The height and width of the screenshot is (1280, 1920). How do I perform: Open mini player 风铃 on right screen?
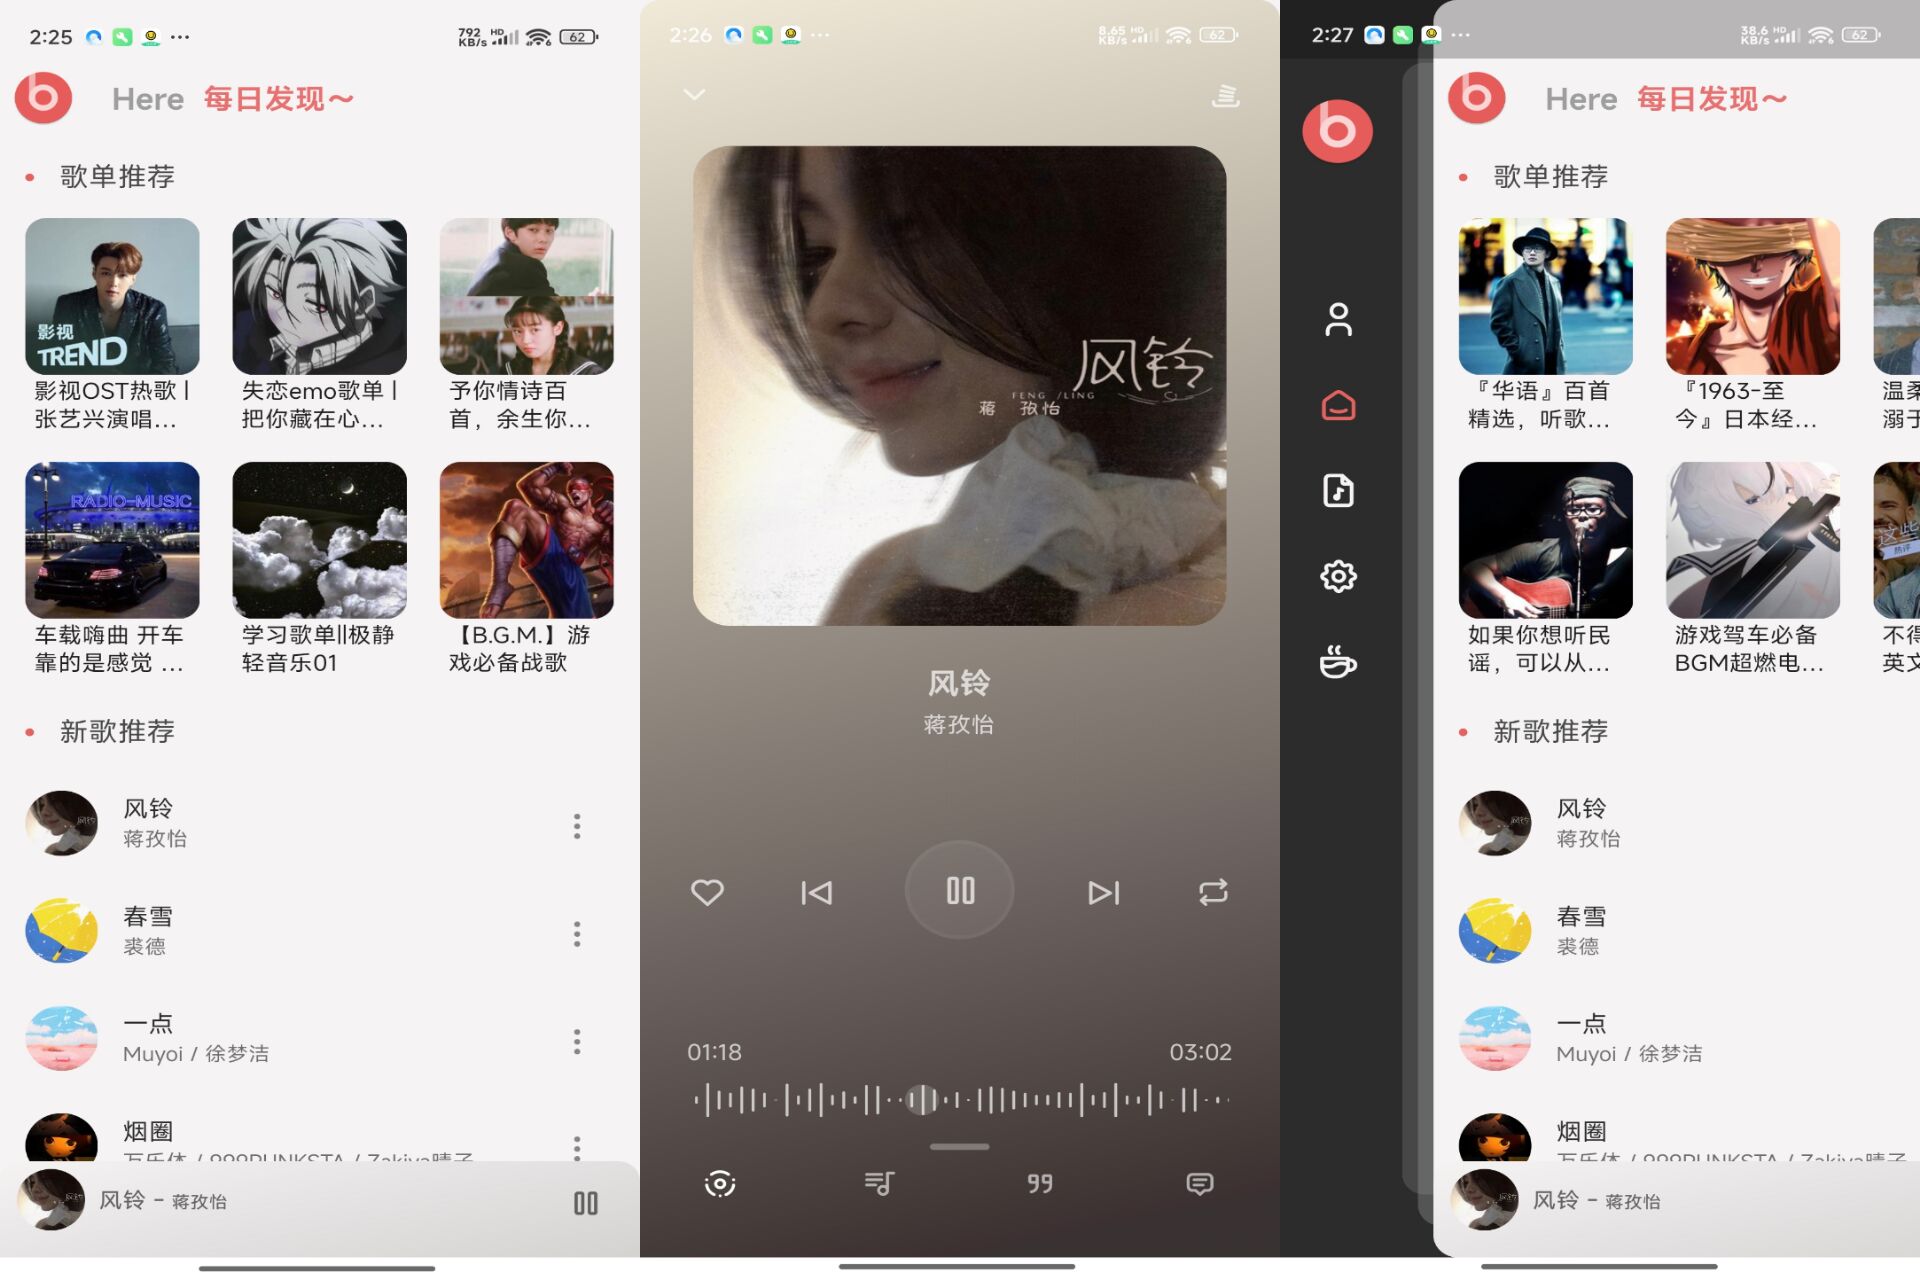tap(1677, 1201)
